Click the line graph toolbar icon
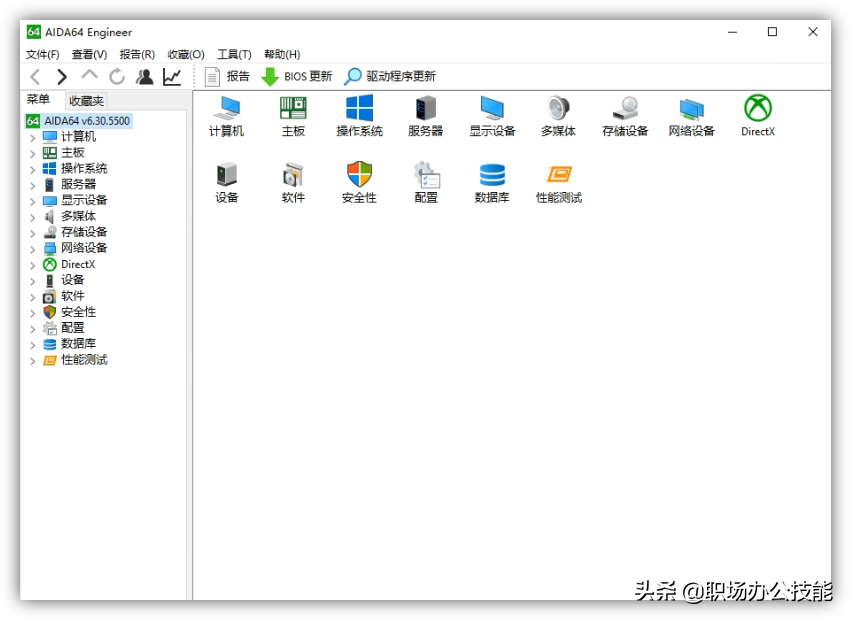The height and width of the screenshot is (620, 851). coord(172,77)
